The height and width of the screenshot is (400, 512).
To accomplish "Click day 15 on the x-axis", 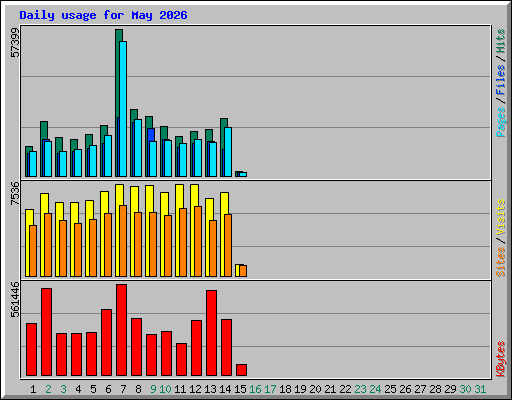I will [240, 389].
